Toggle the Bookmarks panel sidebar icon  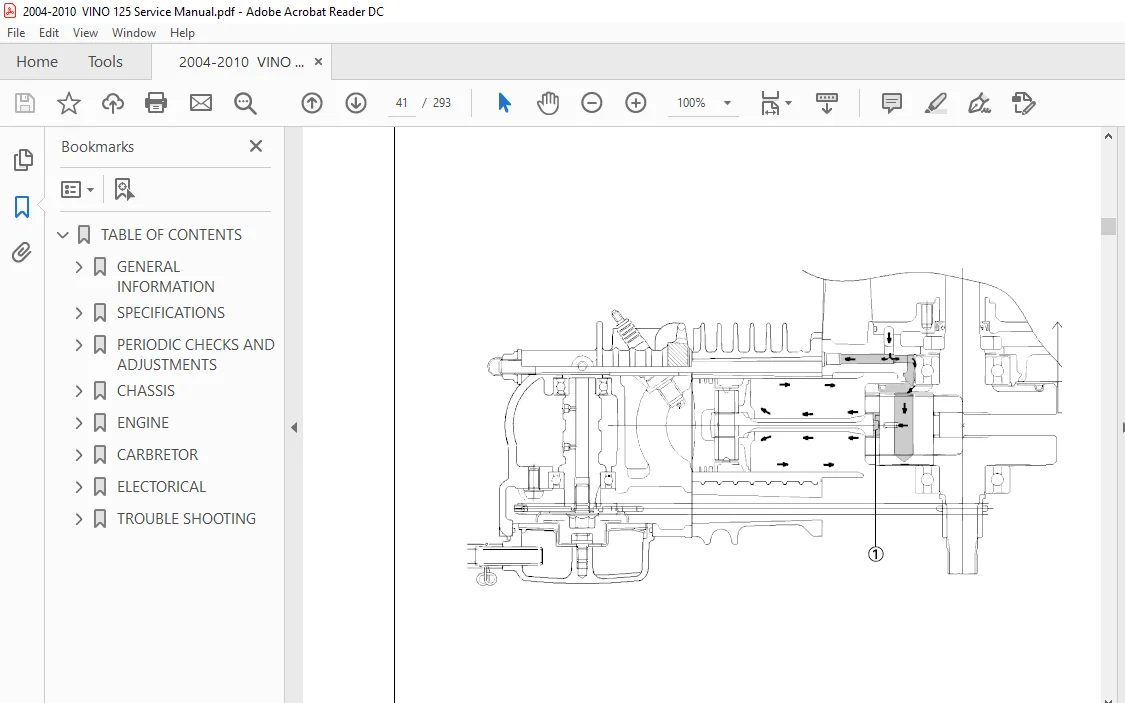[22, 207]
